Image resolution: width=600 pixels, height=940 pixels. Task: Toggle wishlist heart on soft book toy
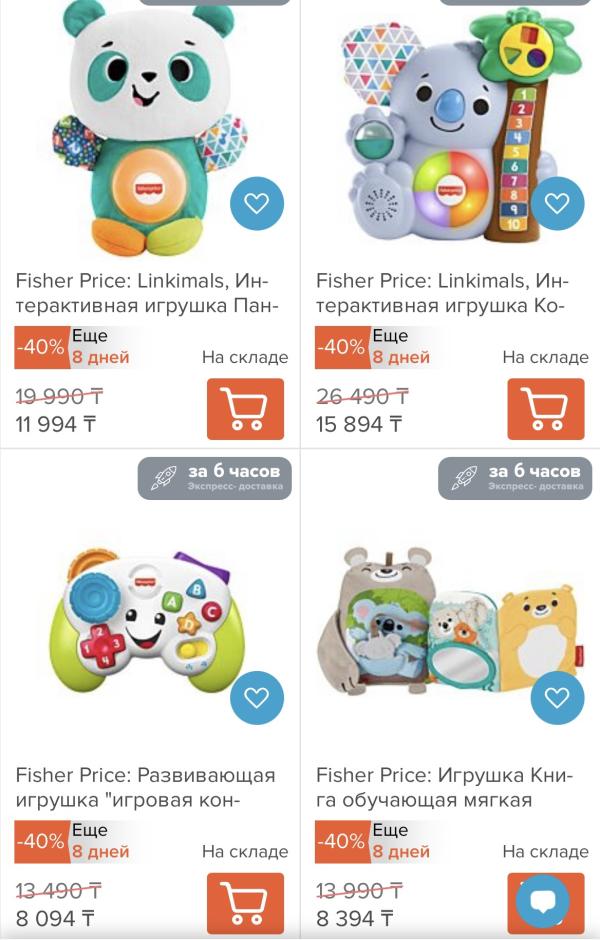click(x=557, y=698)
